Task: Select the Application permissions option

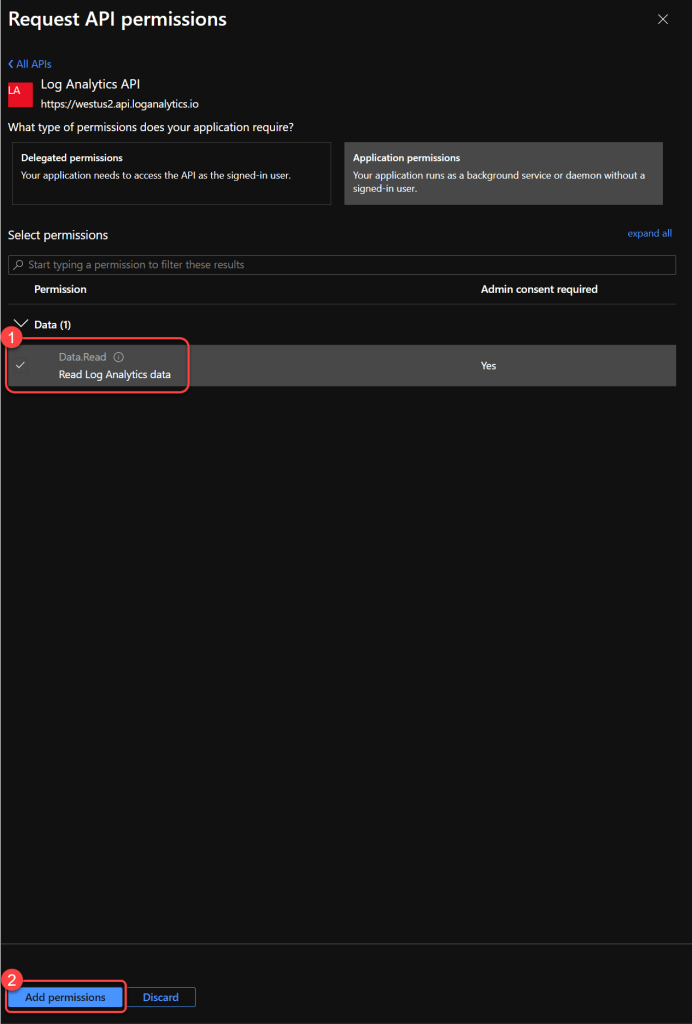Action: tap(503, 173)
